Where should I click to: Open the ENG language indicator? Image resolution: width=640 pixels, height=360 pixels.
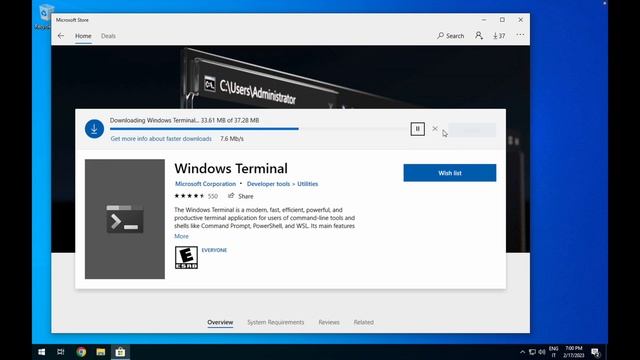coord(553,352)
